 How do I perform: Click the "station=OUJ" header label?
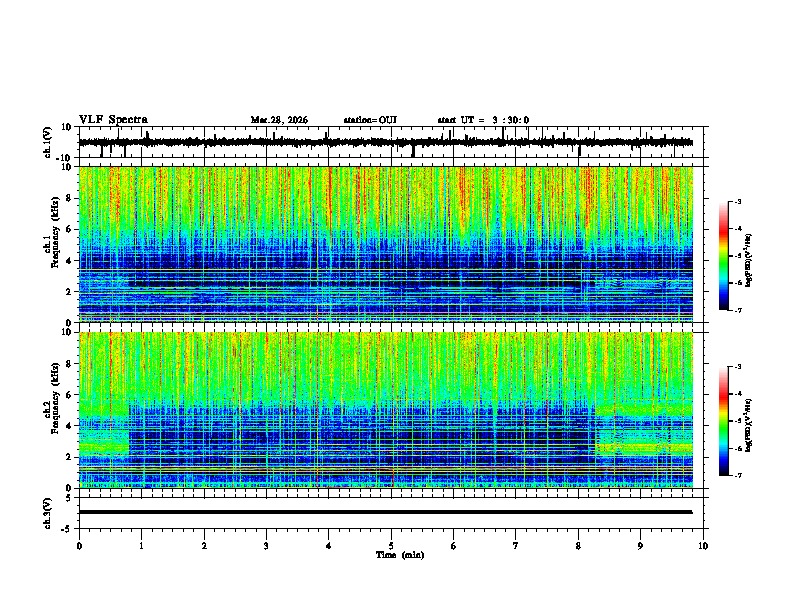(370, 120)
